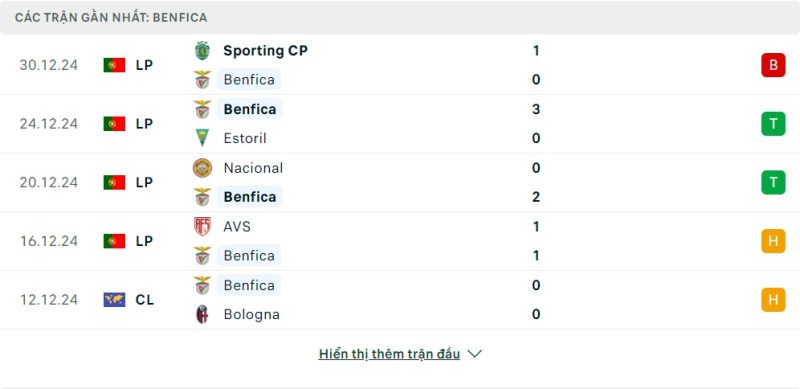
Task: Select highlighted Benfica in the Nacional match
Action: tap(250, 197)
